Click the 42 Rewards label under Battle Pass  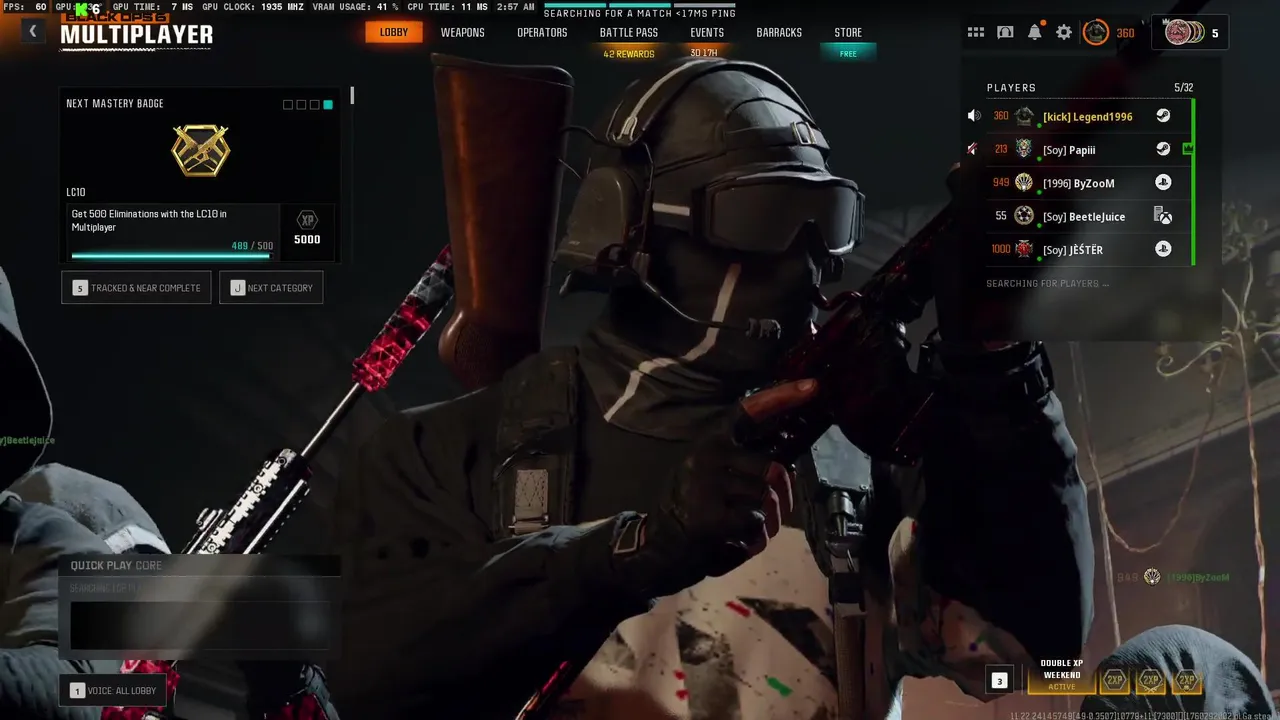pyautogui.click(x=629, y=54)
